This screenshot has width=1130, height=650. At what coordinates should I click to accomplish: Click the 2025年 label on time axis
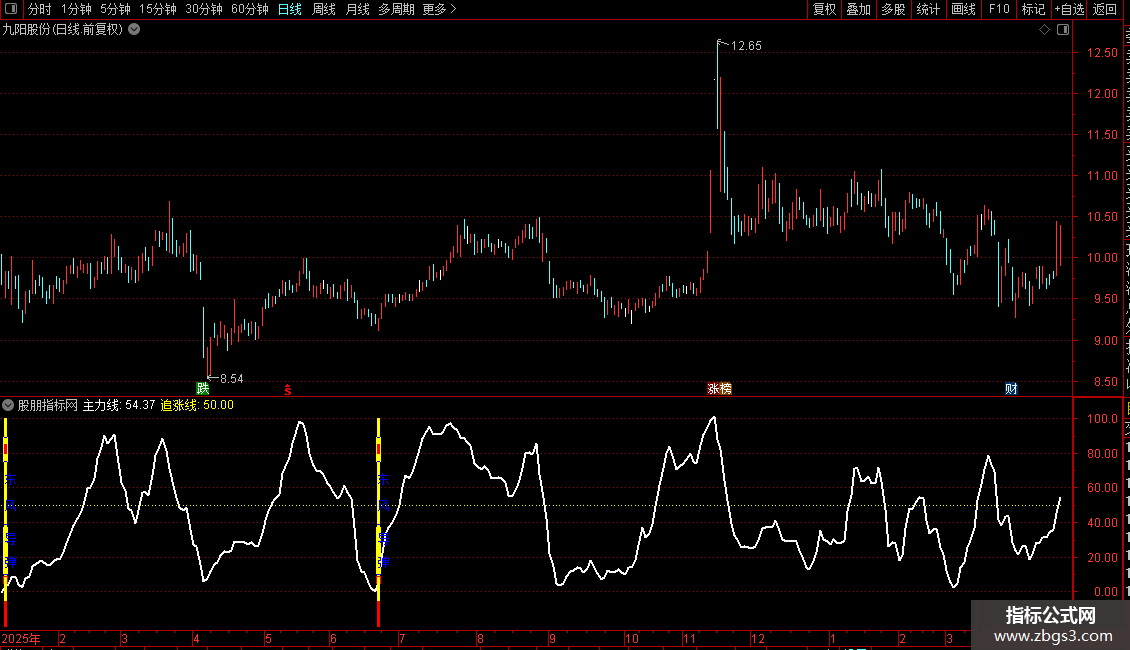point(21,638)
